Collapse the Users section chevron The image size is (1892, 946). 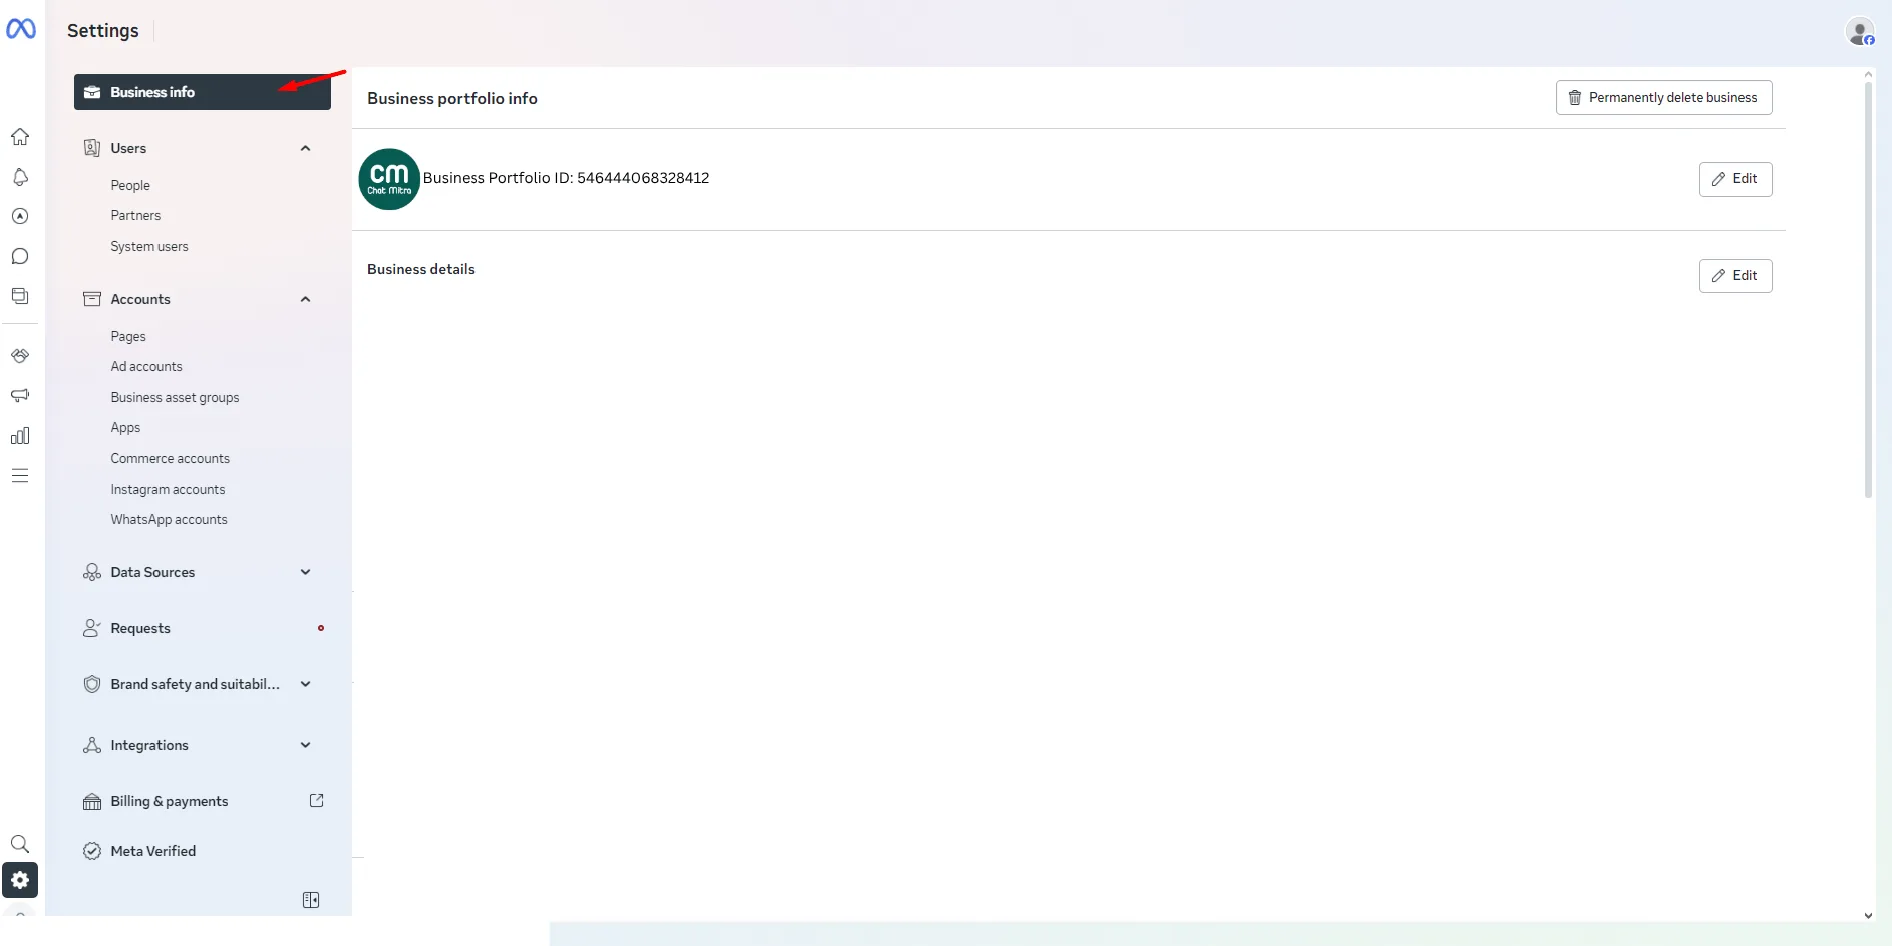point(306,148)
